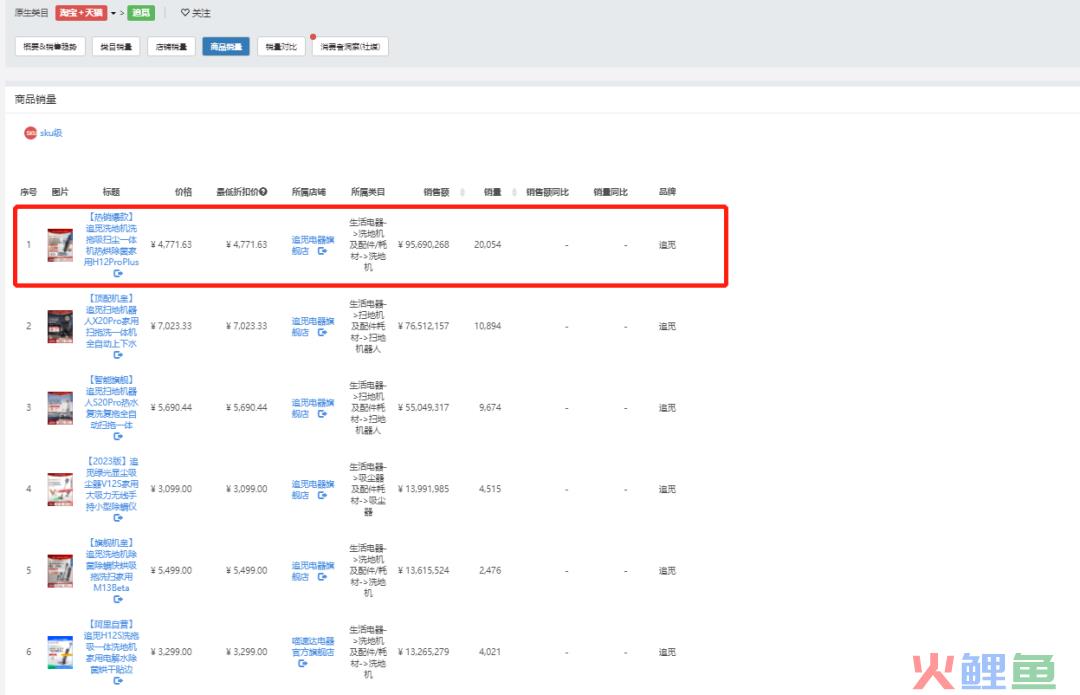This screenshot has height=695, width=1080.
Task: Switch to the 销量对比 tab
Action: (x=281, y=46)
